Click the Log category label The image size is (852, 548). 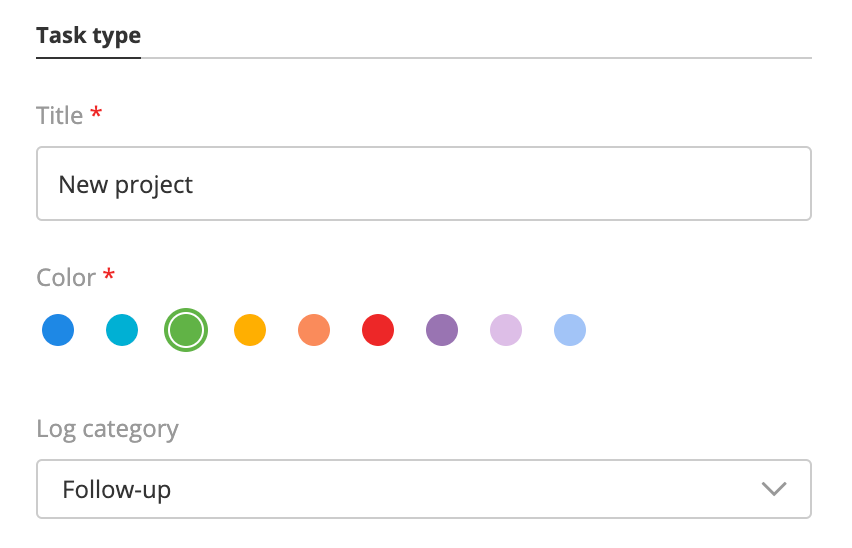pyautogui.click(x=107, y=430)
